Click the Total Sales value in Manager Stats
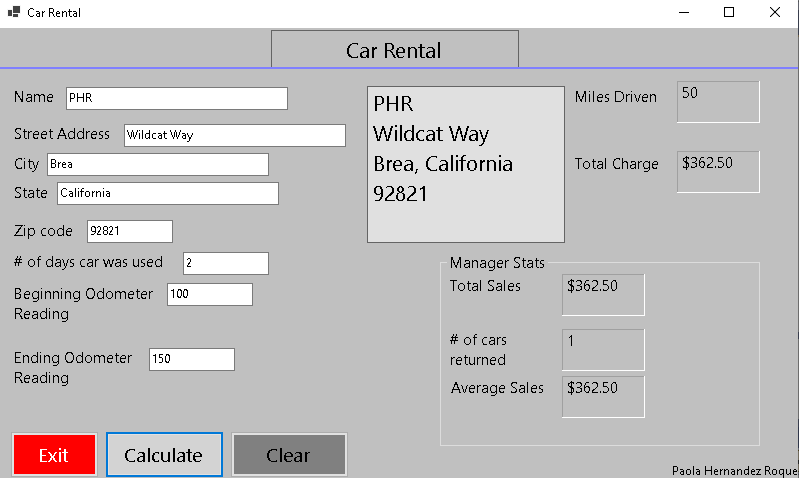Screen dimensions: 799x478 click(x=603, y=294)
